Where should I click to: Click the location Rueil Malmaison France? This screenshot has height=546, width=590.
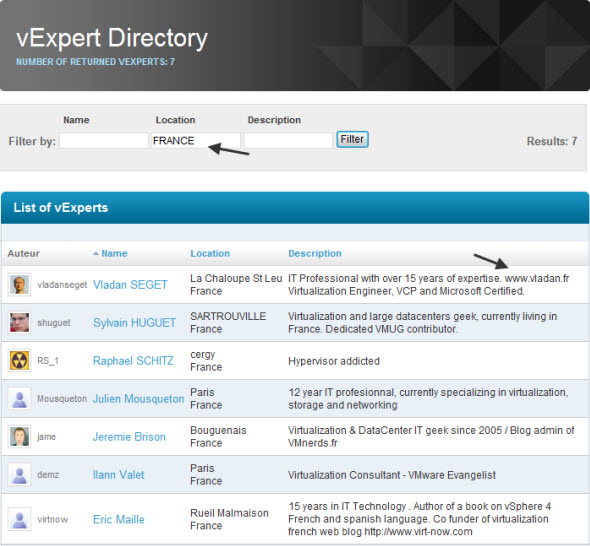pos(229,519)
